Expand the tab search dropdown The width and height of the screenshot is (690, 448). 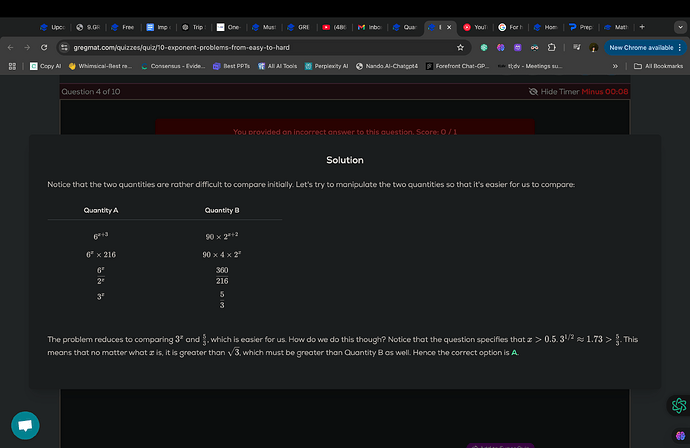click(680, 27)
